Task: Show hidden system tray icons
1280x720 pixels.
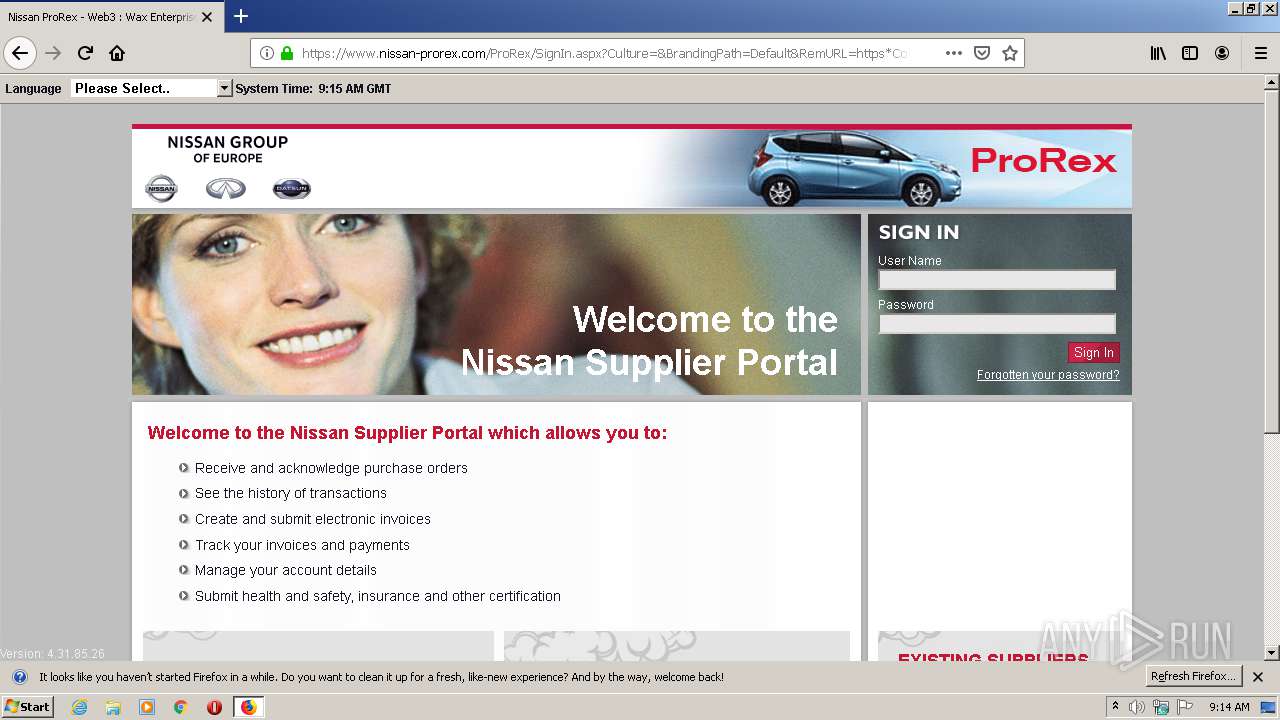Action: pos(1115,707)
